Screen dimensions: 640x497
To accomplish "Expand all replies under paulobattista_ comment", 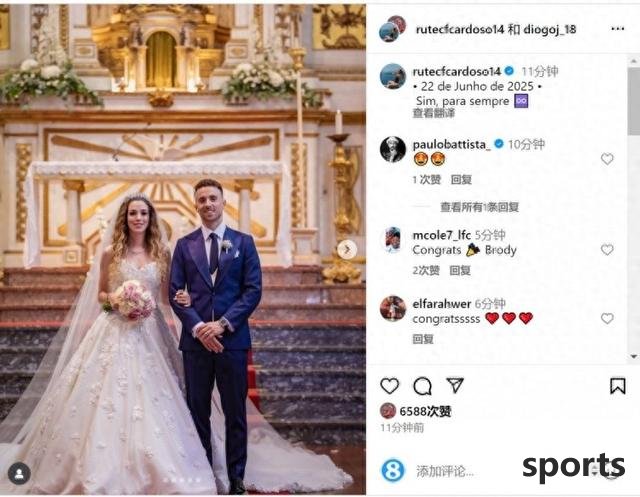I will (479, 207).
